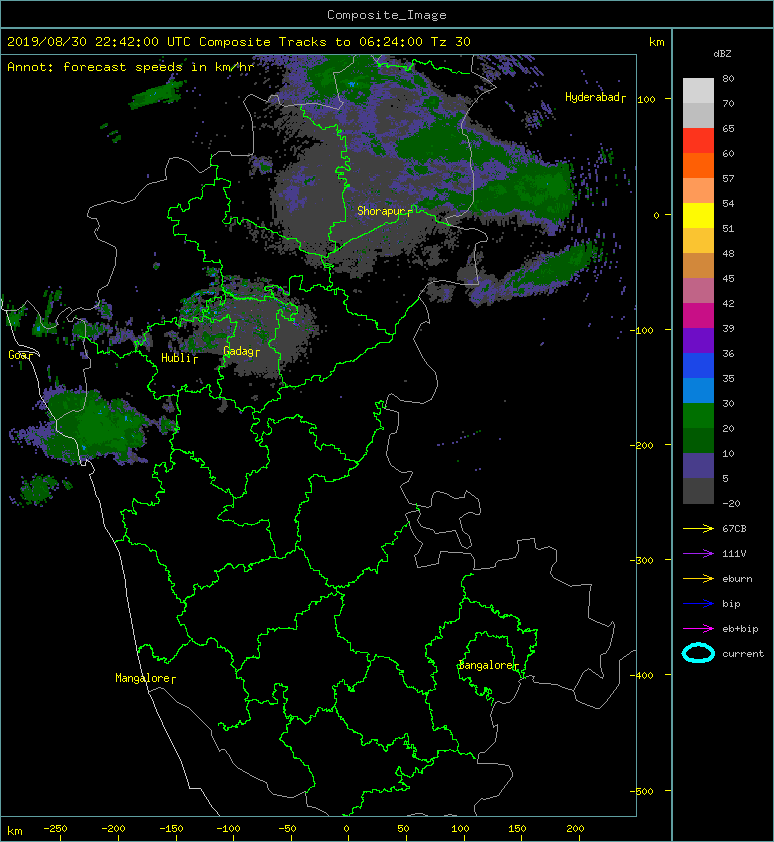Click the Hyderabad city label

click(595, 97)
